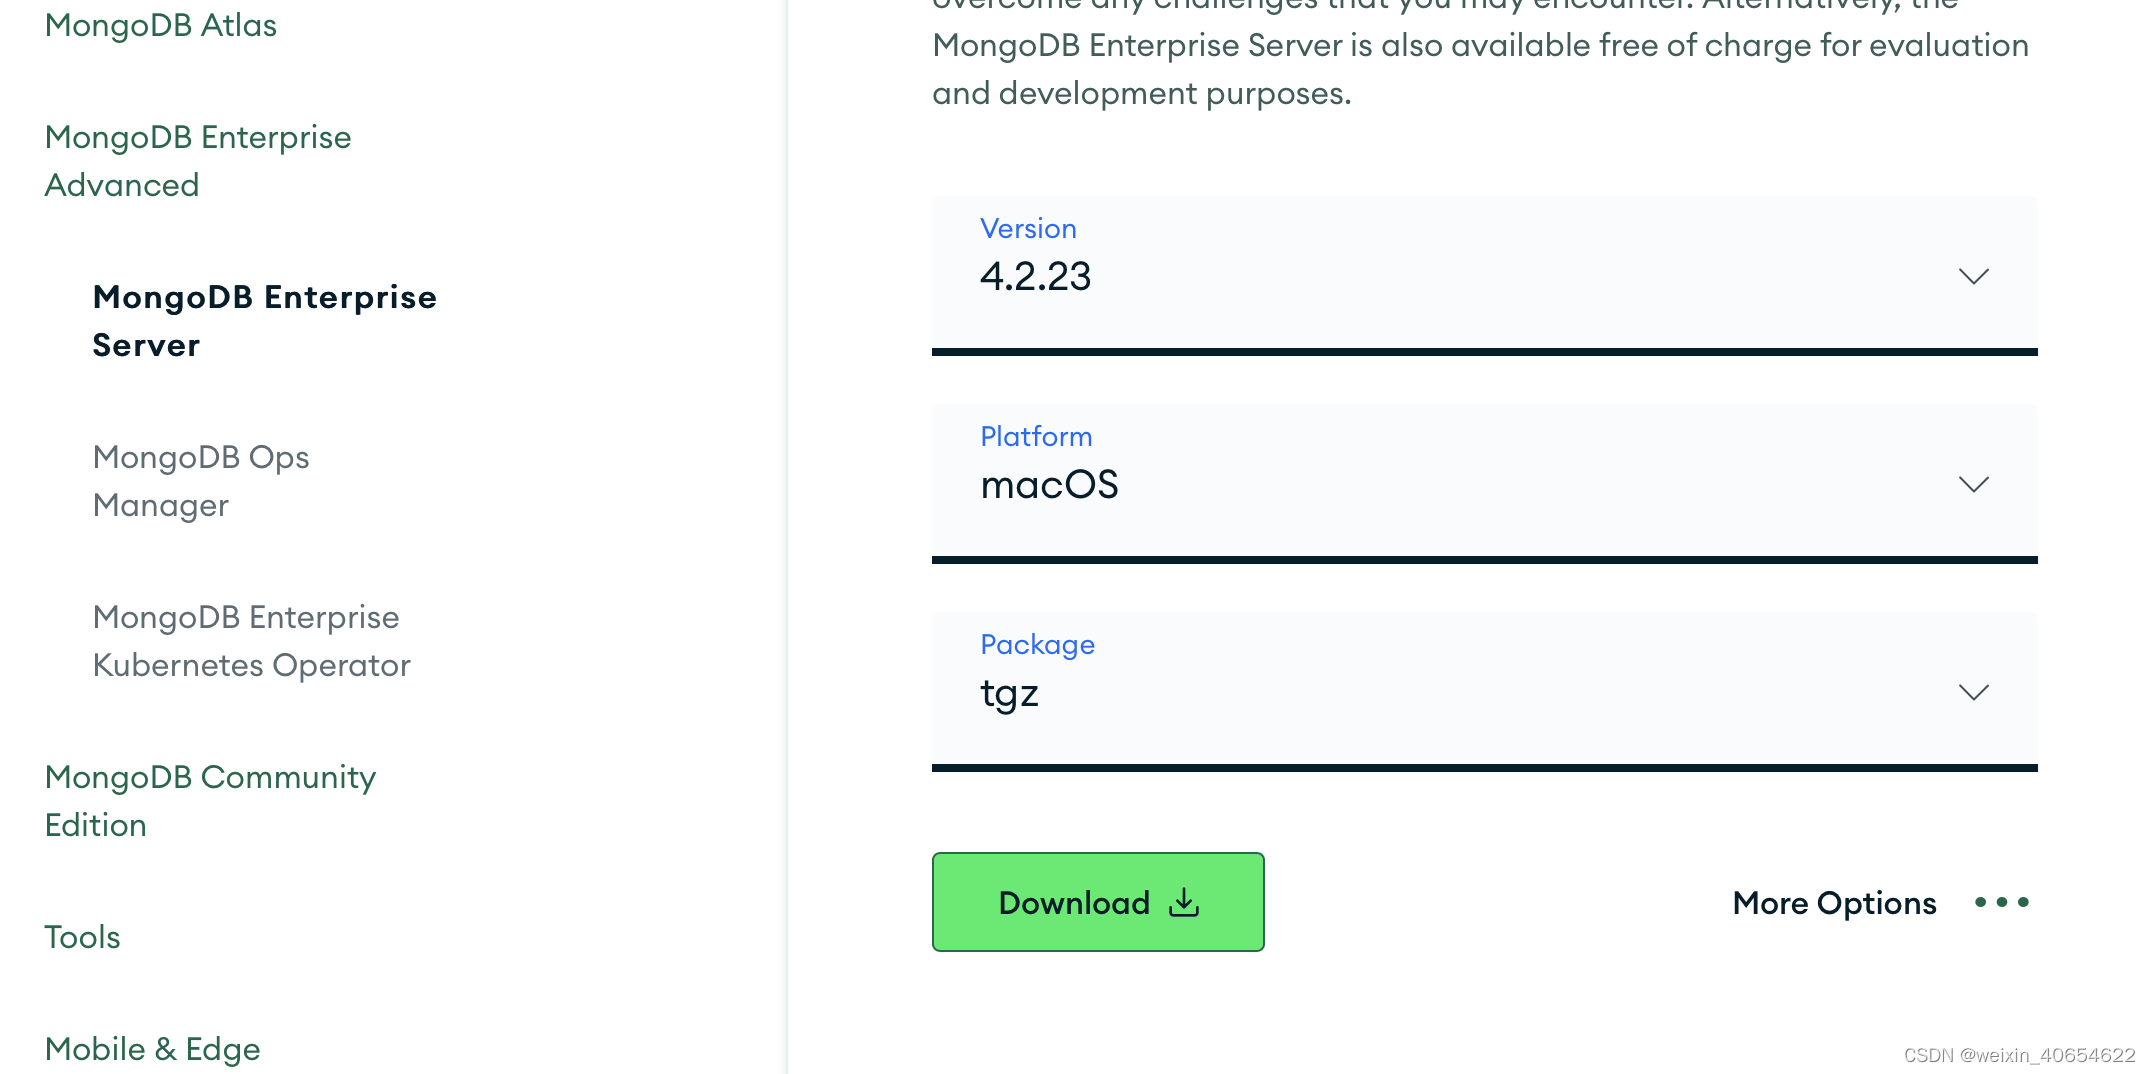Image resolution: width=2150 pixels, height=1074 pixels.
Task: Select MongoDB Enterprise Advanced
Action: coord(197,161)
